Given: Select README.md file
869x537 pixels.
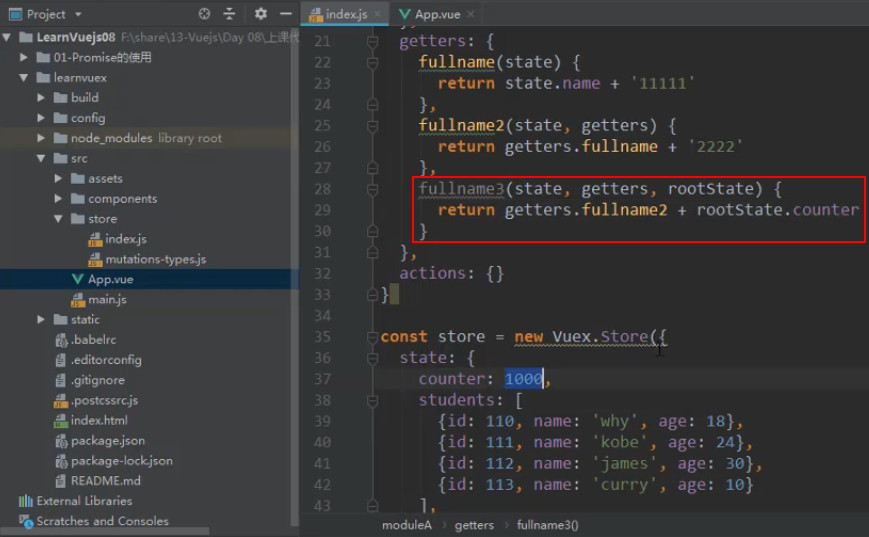Looking at the screenshot, I should (x=105, y=481).
